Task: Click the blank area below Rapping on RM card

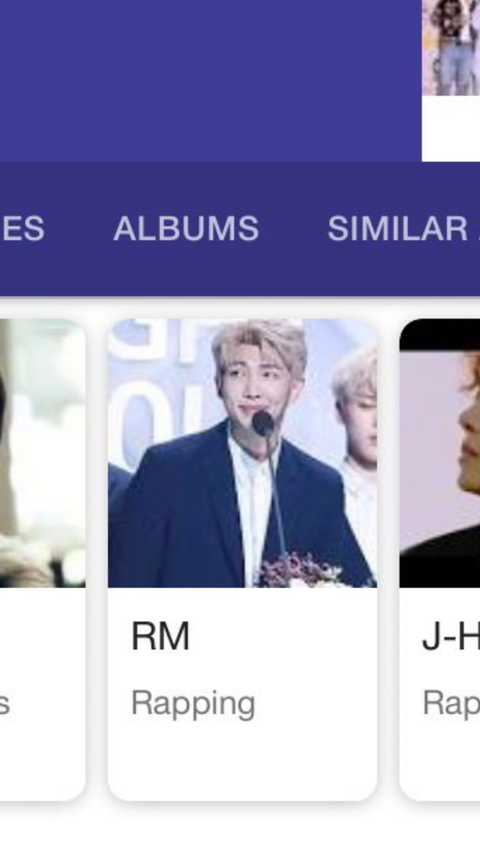Action: pos(242,762)
